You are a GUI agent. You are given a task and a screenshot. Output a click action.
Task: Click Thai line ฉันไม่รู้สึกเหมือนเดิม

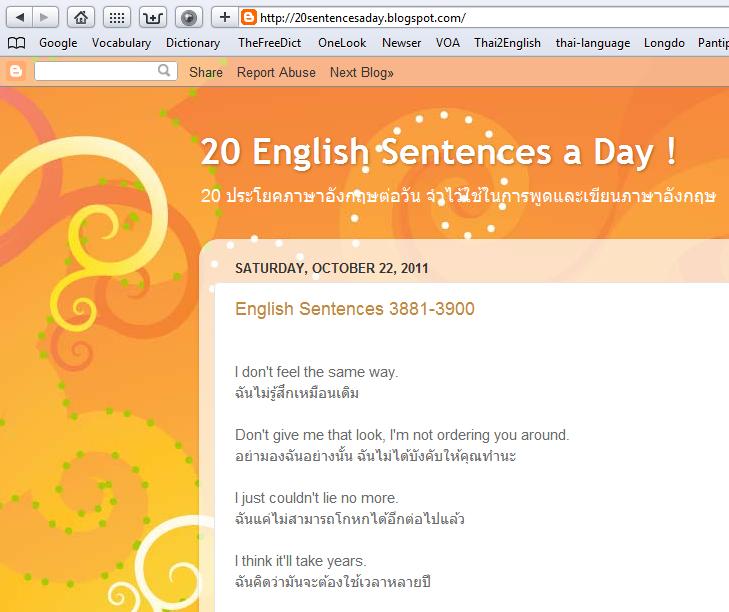(x=297, y=393)
